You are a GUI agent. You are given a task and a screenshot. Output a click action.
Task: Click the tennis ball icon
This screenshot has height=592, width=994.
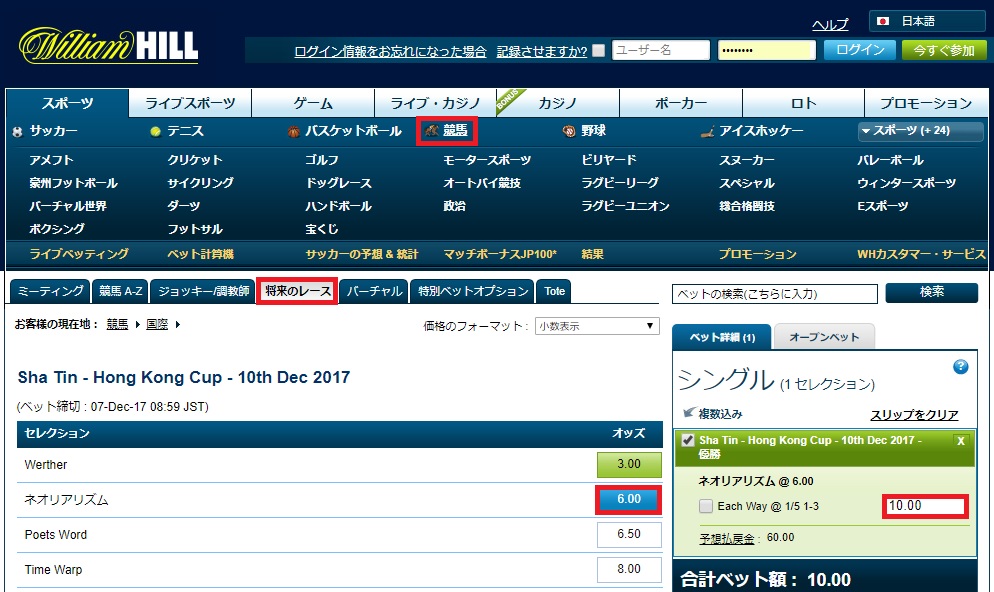155,132
